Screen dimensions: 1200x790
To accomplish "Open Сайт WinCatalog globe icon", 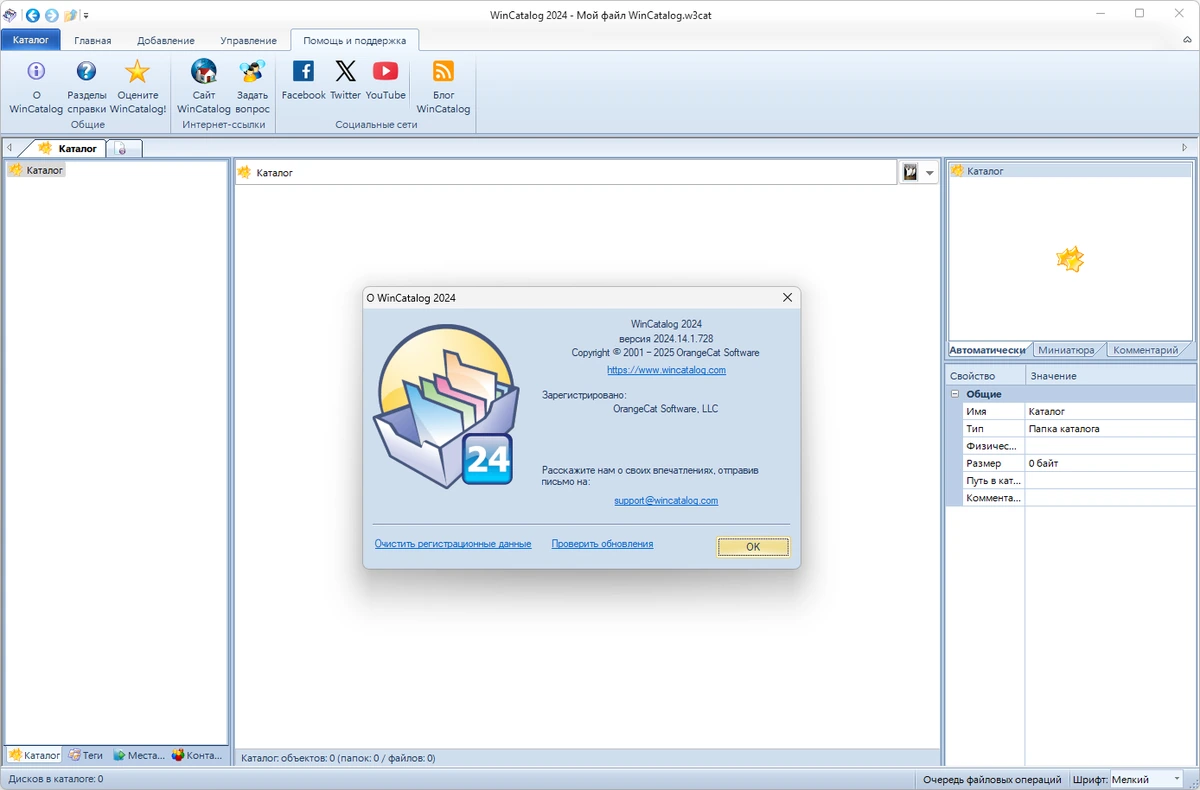I will (204, 71).
